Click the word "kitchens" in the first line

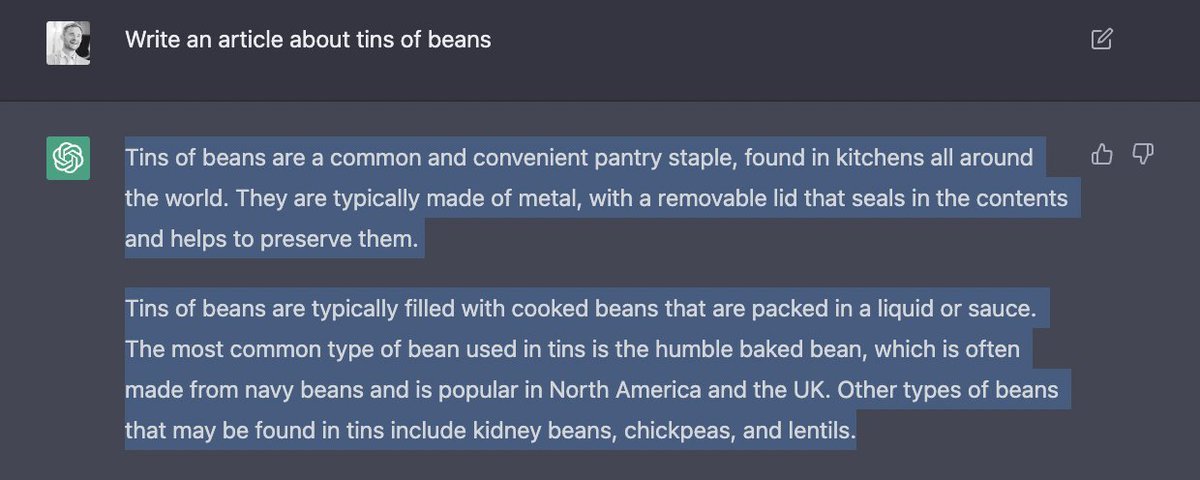[886, 158]
